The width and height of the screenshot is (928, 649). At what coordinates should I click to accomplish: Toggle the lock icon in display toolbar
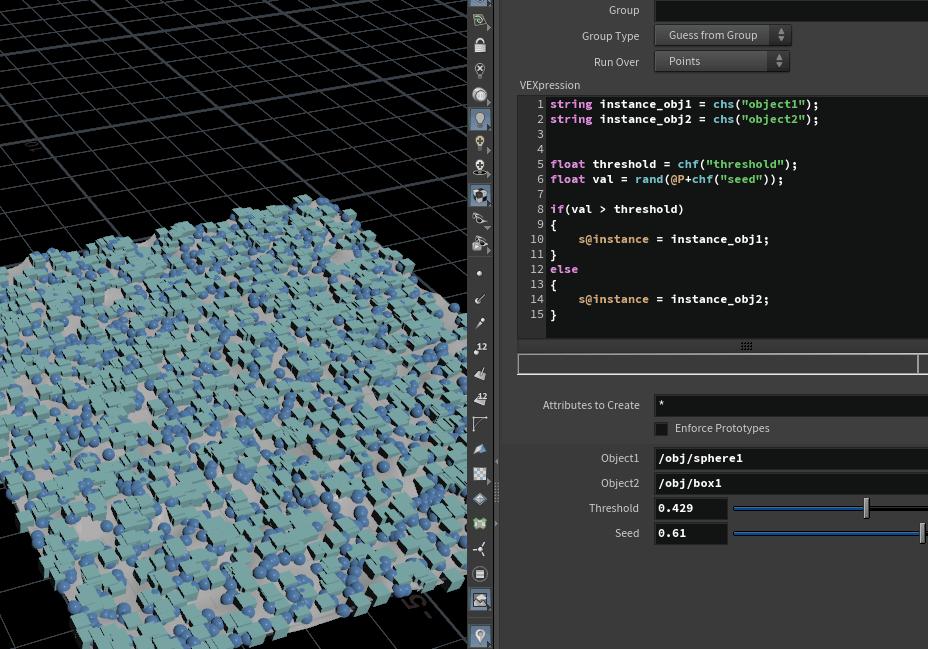click(x=480, y=46)
